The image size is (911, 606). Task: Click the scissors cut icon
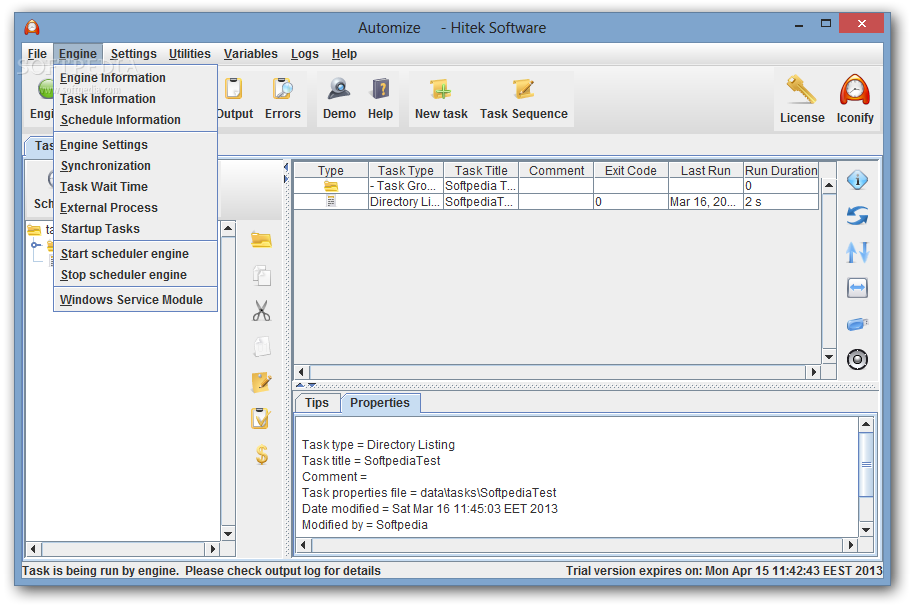[x=261, y=311]
